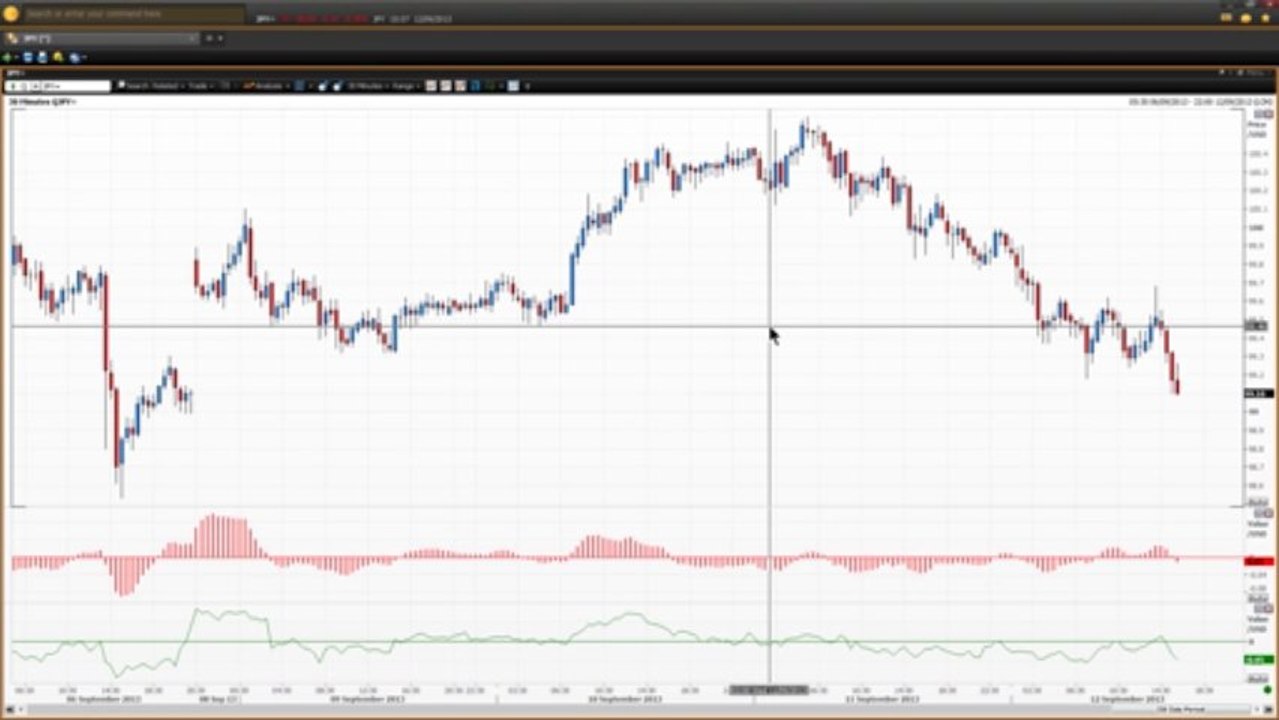Open the 30 Minutes interval dropdown
The height and width of the screenshot is (720, 1279).
[x=367, y=86]
